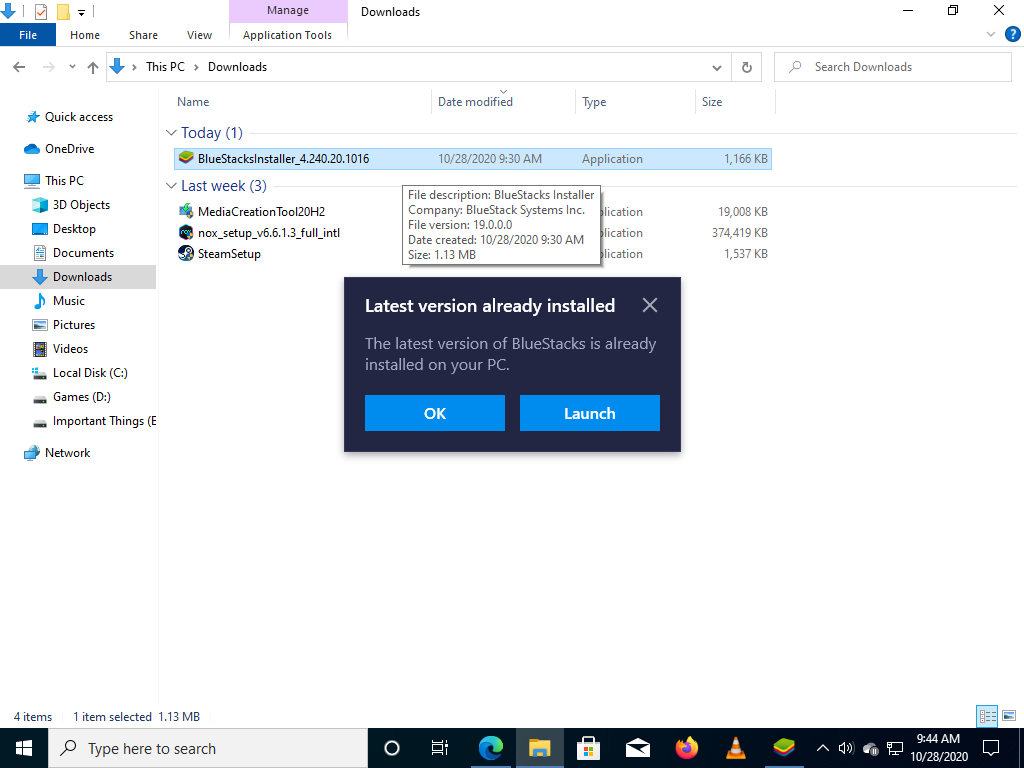Open Cortana circle on taskbar
This screenshot has height=768, width=1024.
(x=392, y=748)
